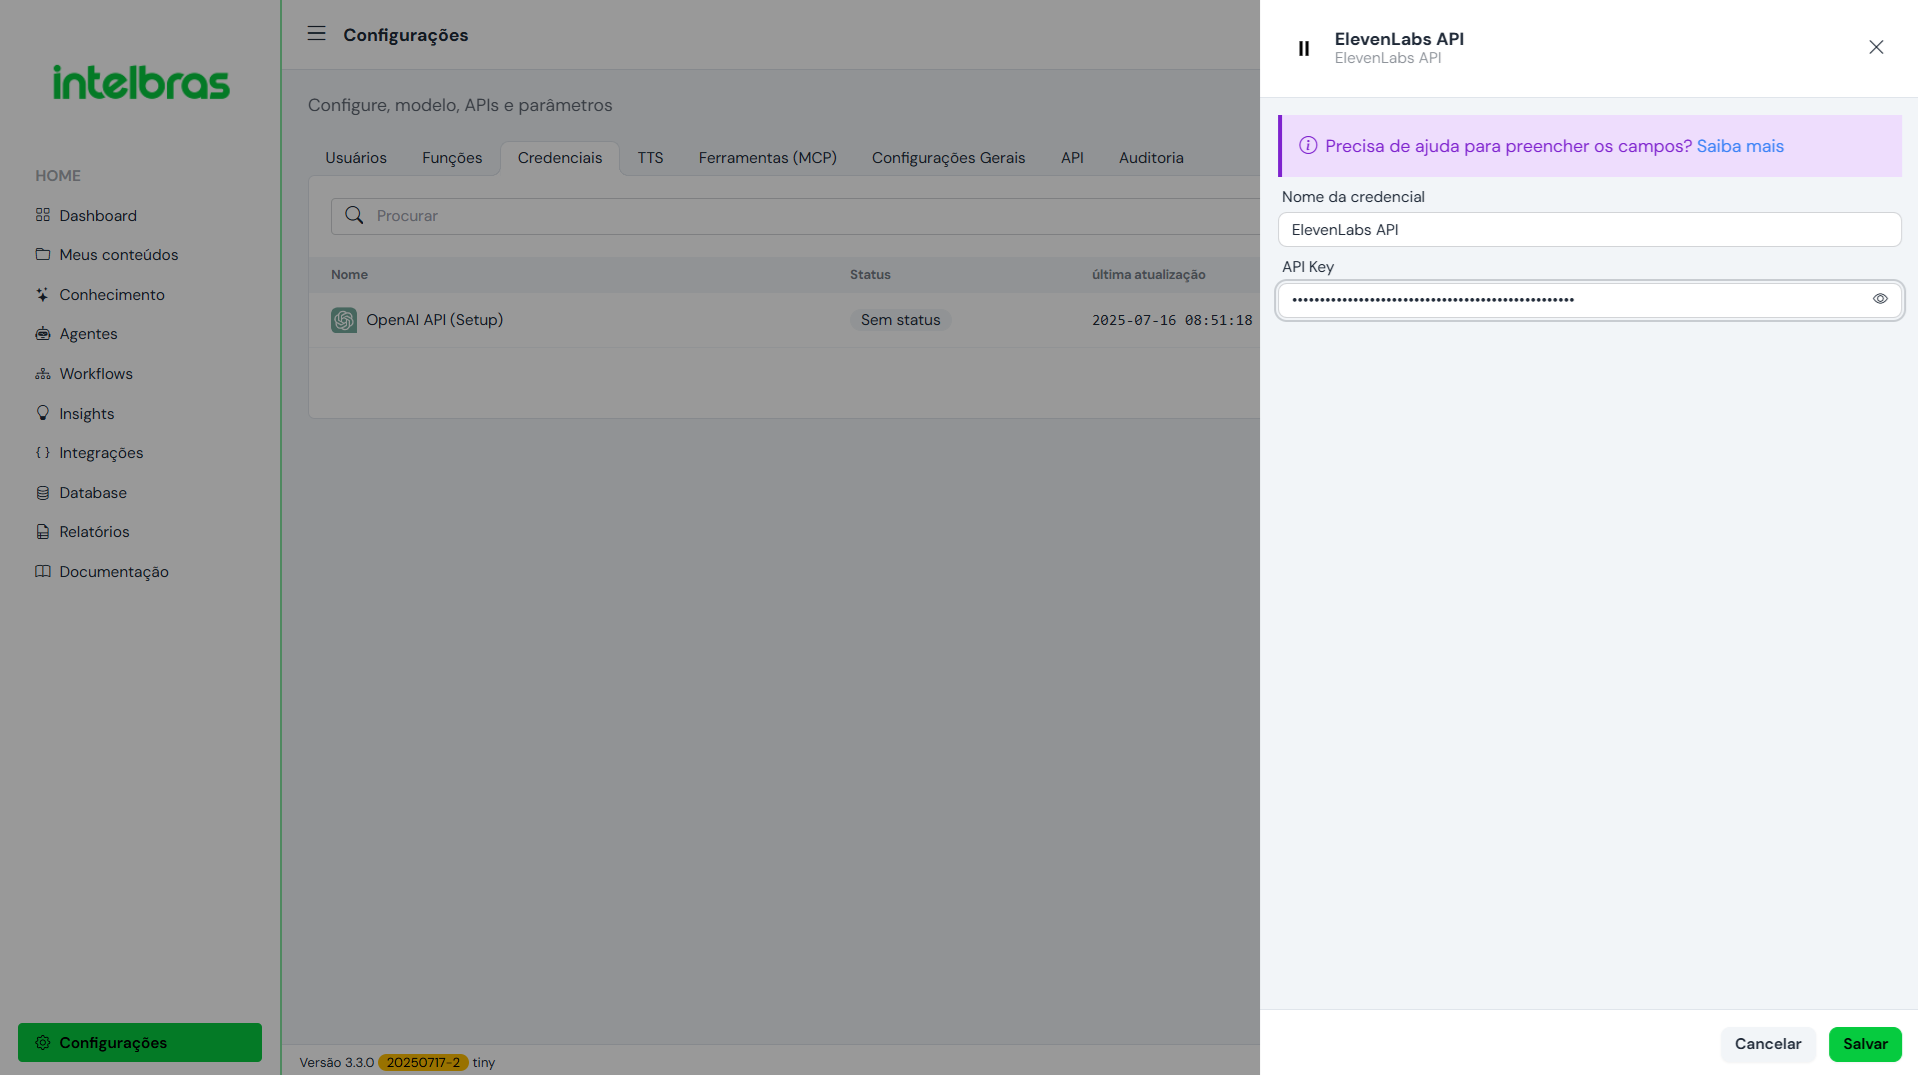Click the ElevenLabs logo icon in panel header
This screenshot has height=1075, width=1918.
[x=1303, y=48]
